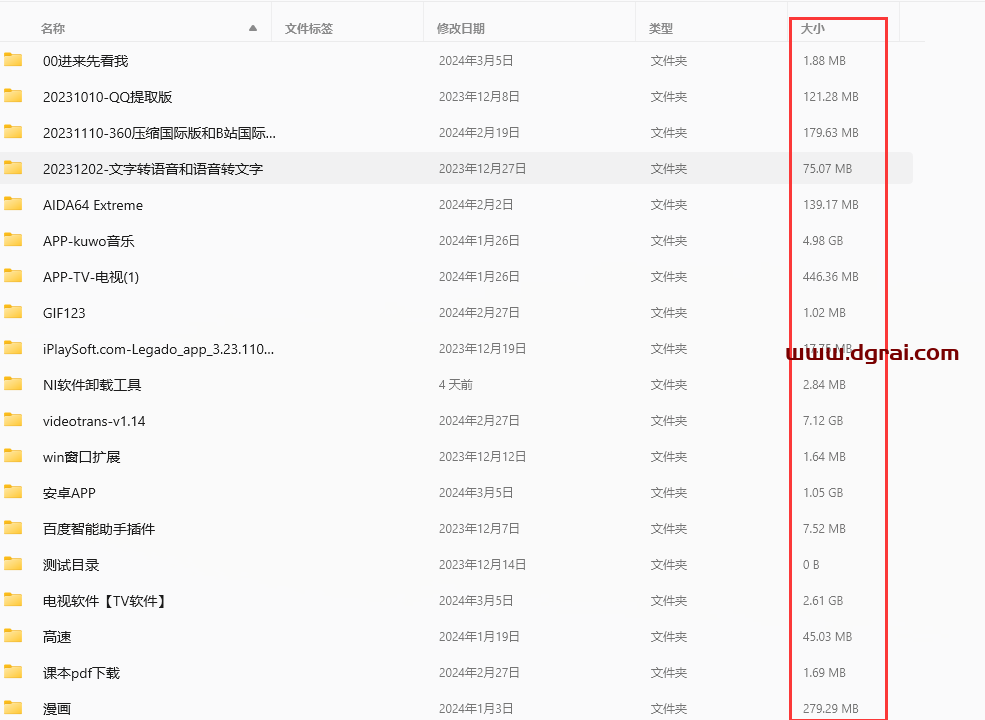Click folder icon for 电视软件【TV软件】
Screen dimensions: 985x720
tap(13, 600)
